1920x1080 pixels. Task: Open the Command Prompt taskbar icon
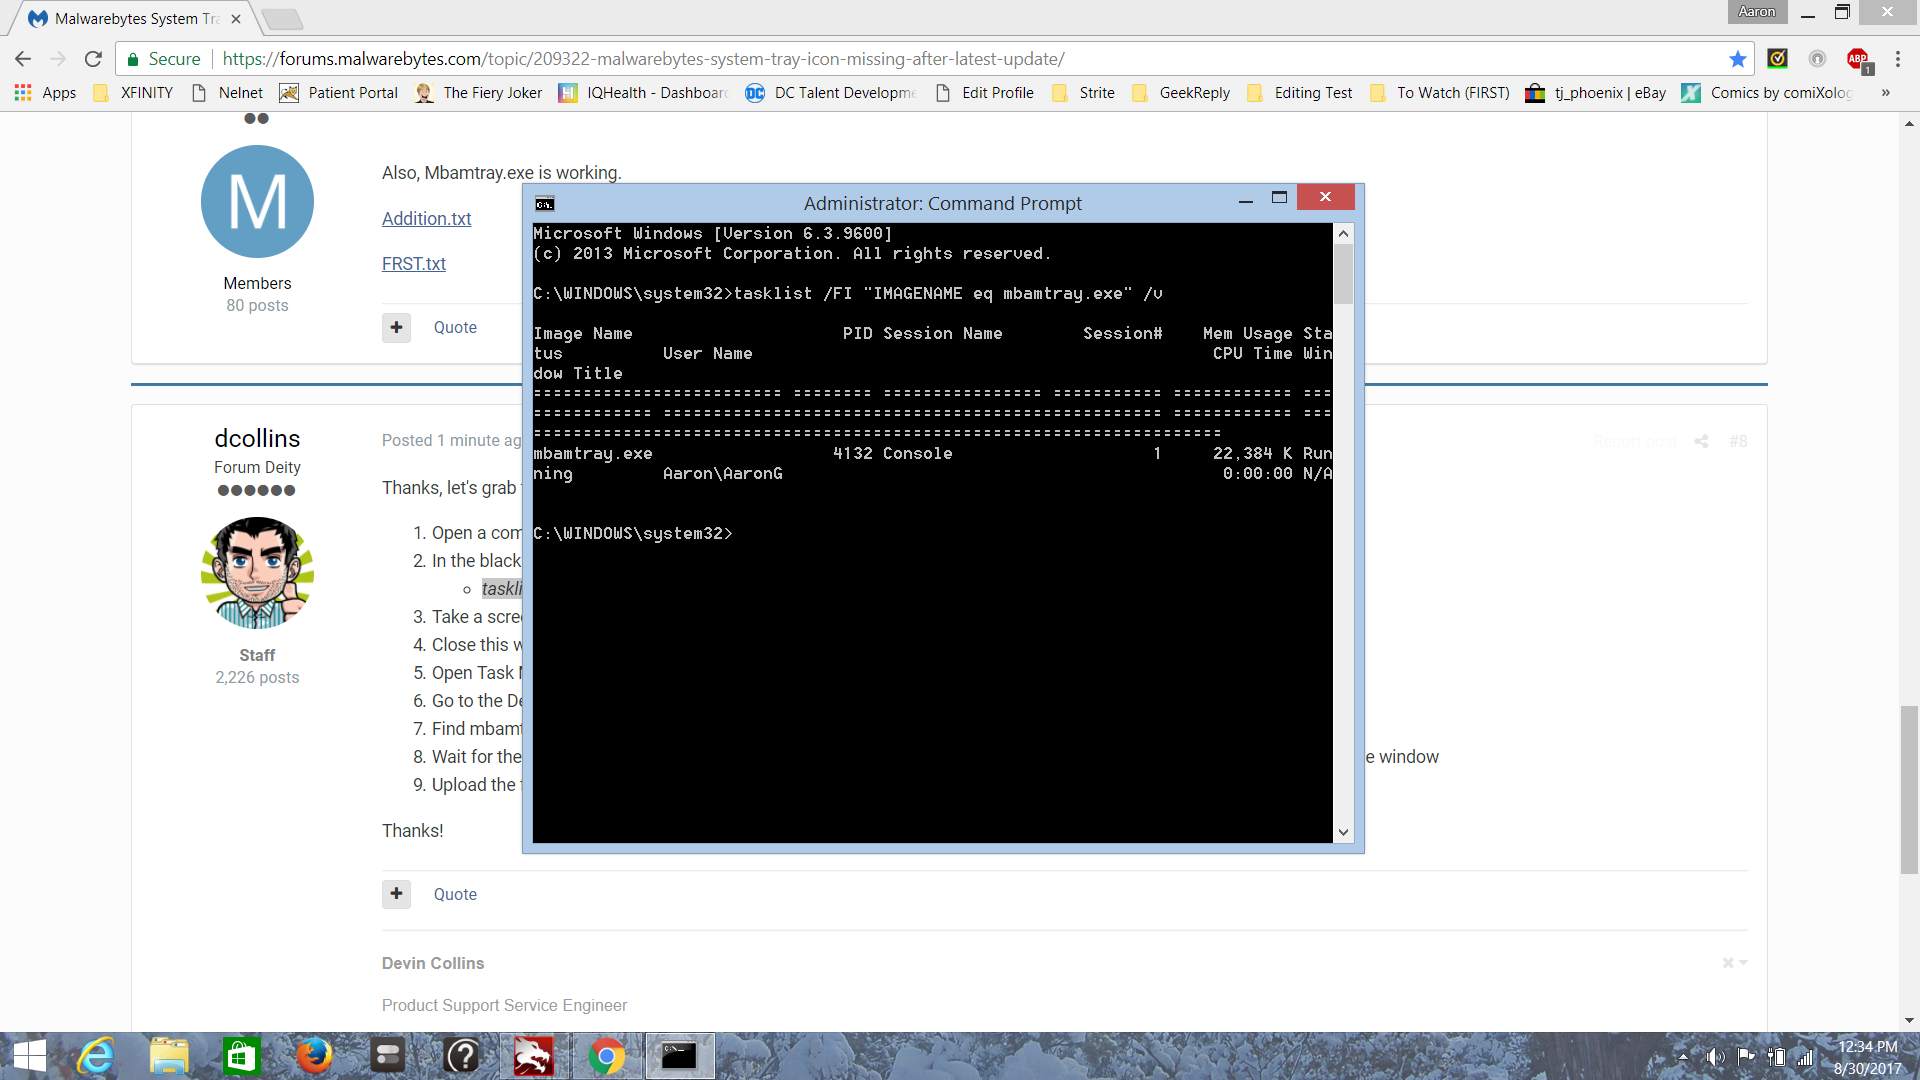(680, 1056)
